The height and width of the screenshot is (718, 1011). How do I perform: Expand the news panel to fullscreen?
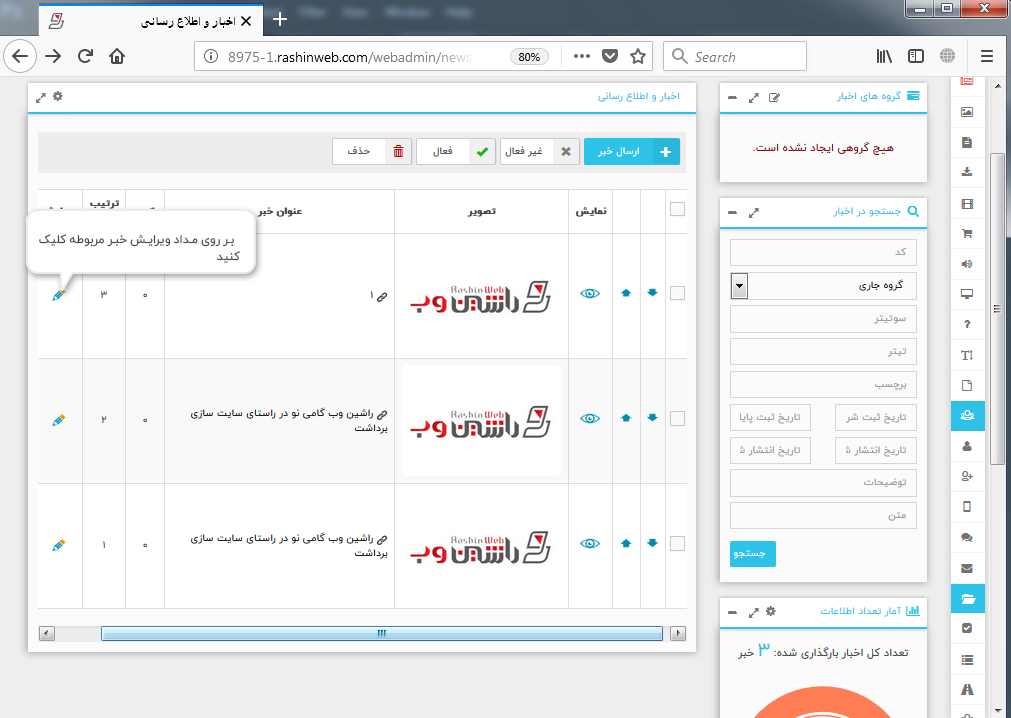41,97
